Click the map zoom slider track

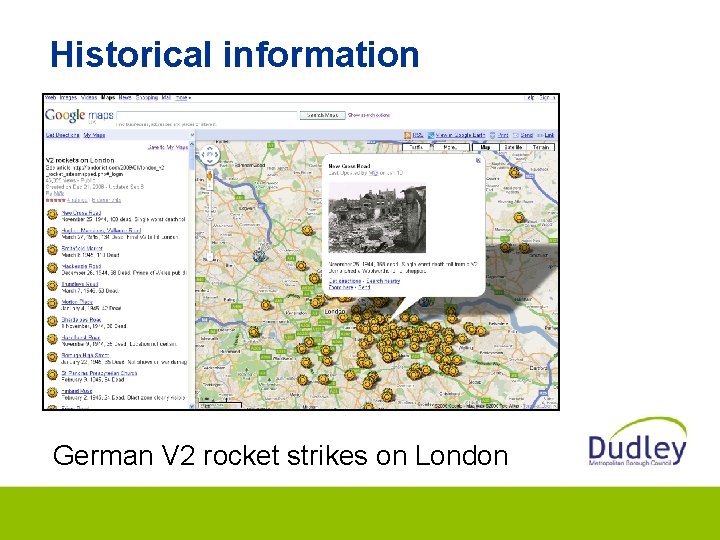(x=210, y=220)
